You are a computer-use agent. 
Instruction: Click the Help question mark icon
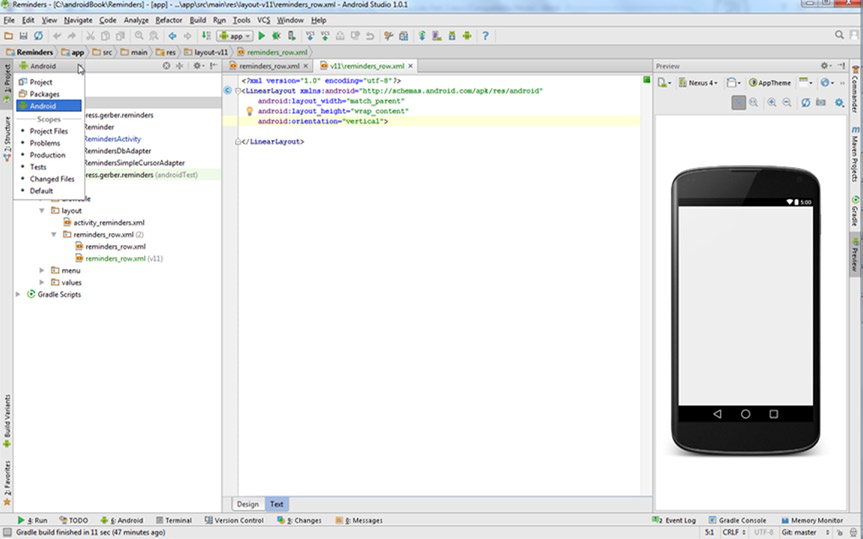(486, 36)
